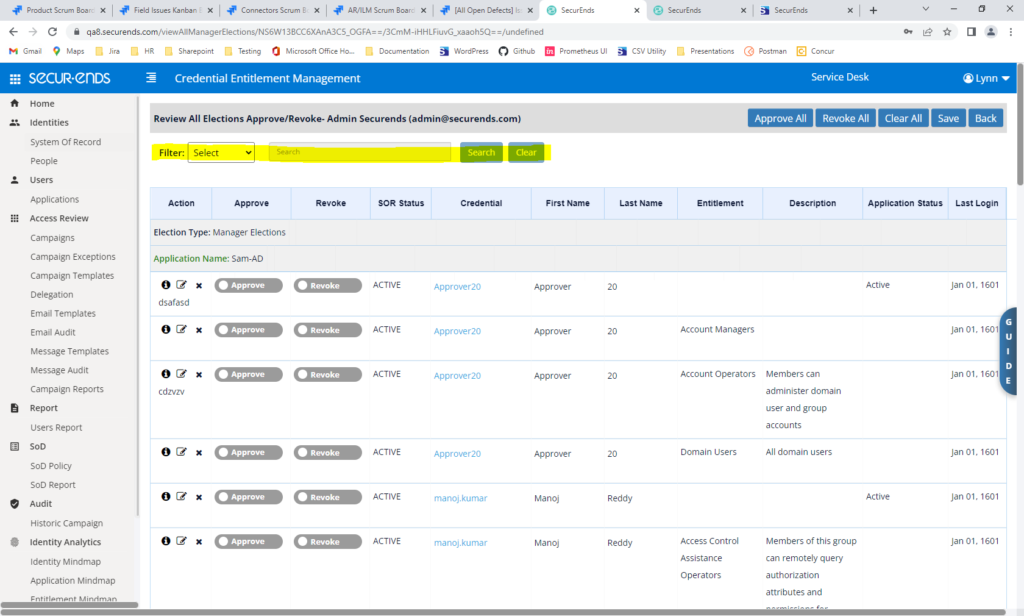
Task: Open the apps grid icon beside SecurEnds logo
Action: 14,79
